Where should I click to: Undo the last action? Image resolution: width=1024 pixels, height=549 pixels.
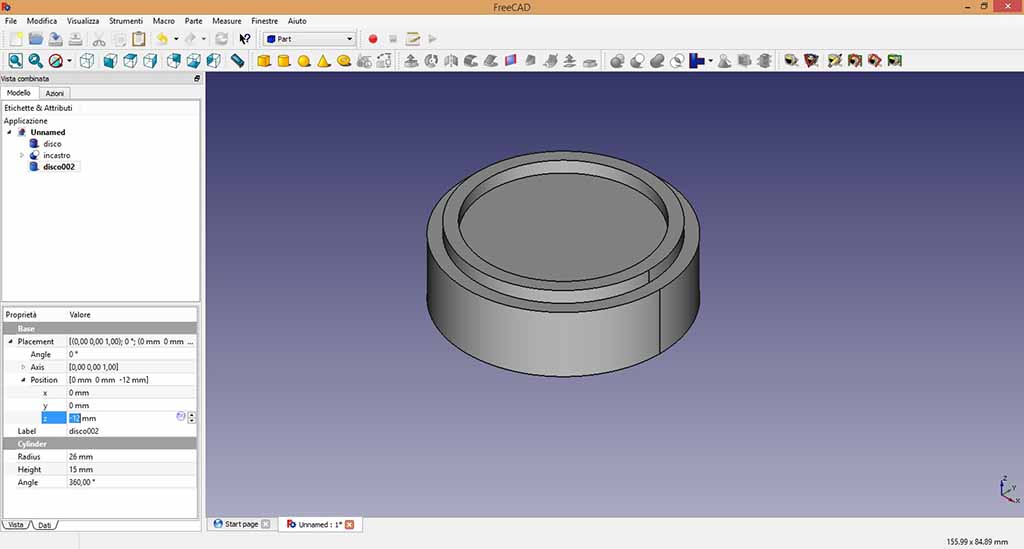[x=162, y=39]
